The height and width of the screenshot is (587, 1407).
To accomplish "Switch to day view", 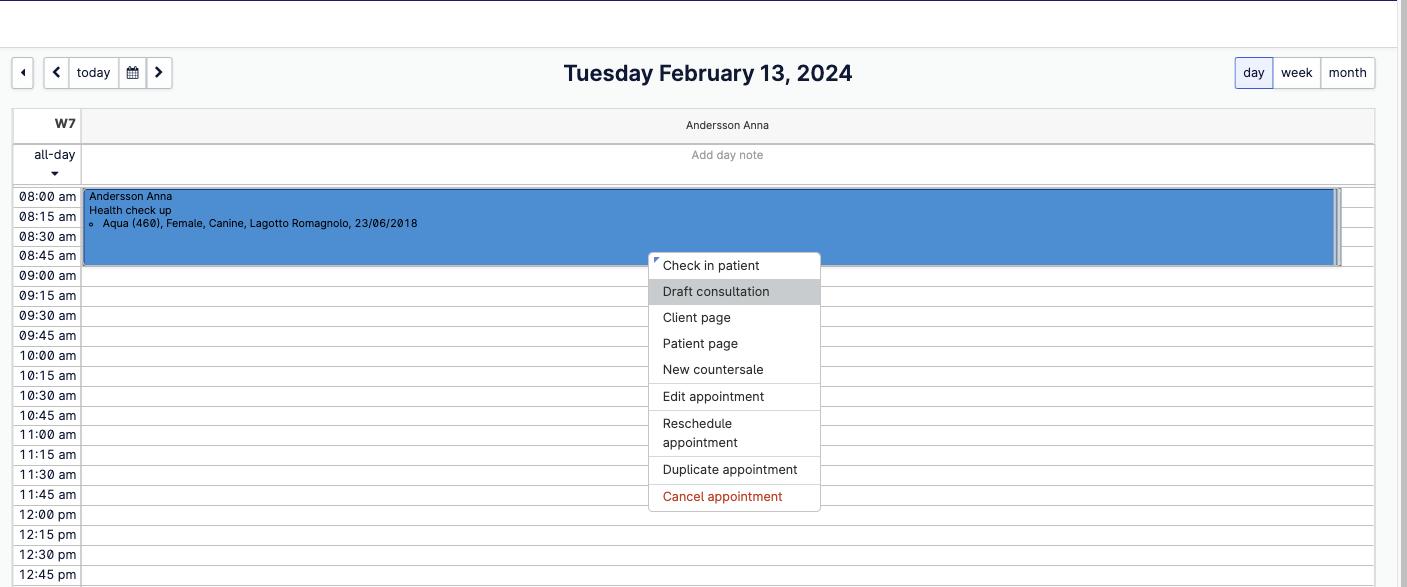I will [1253, 73].
